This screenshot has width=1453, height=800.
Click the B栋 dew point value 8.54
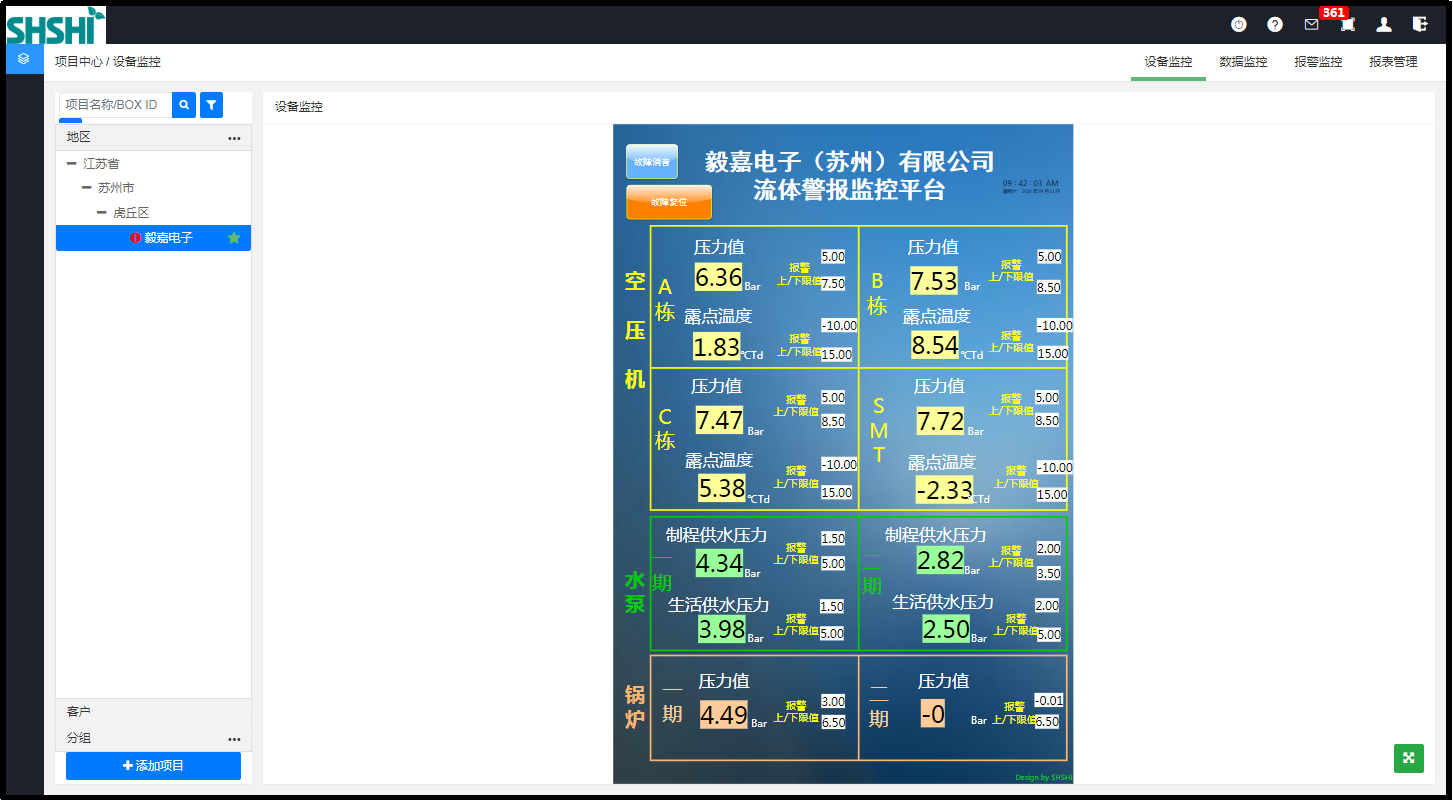pos(935,345)
